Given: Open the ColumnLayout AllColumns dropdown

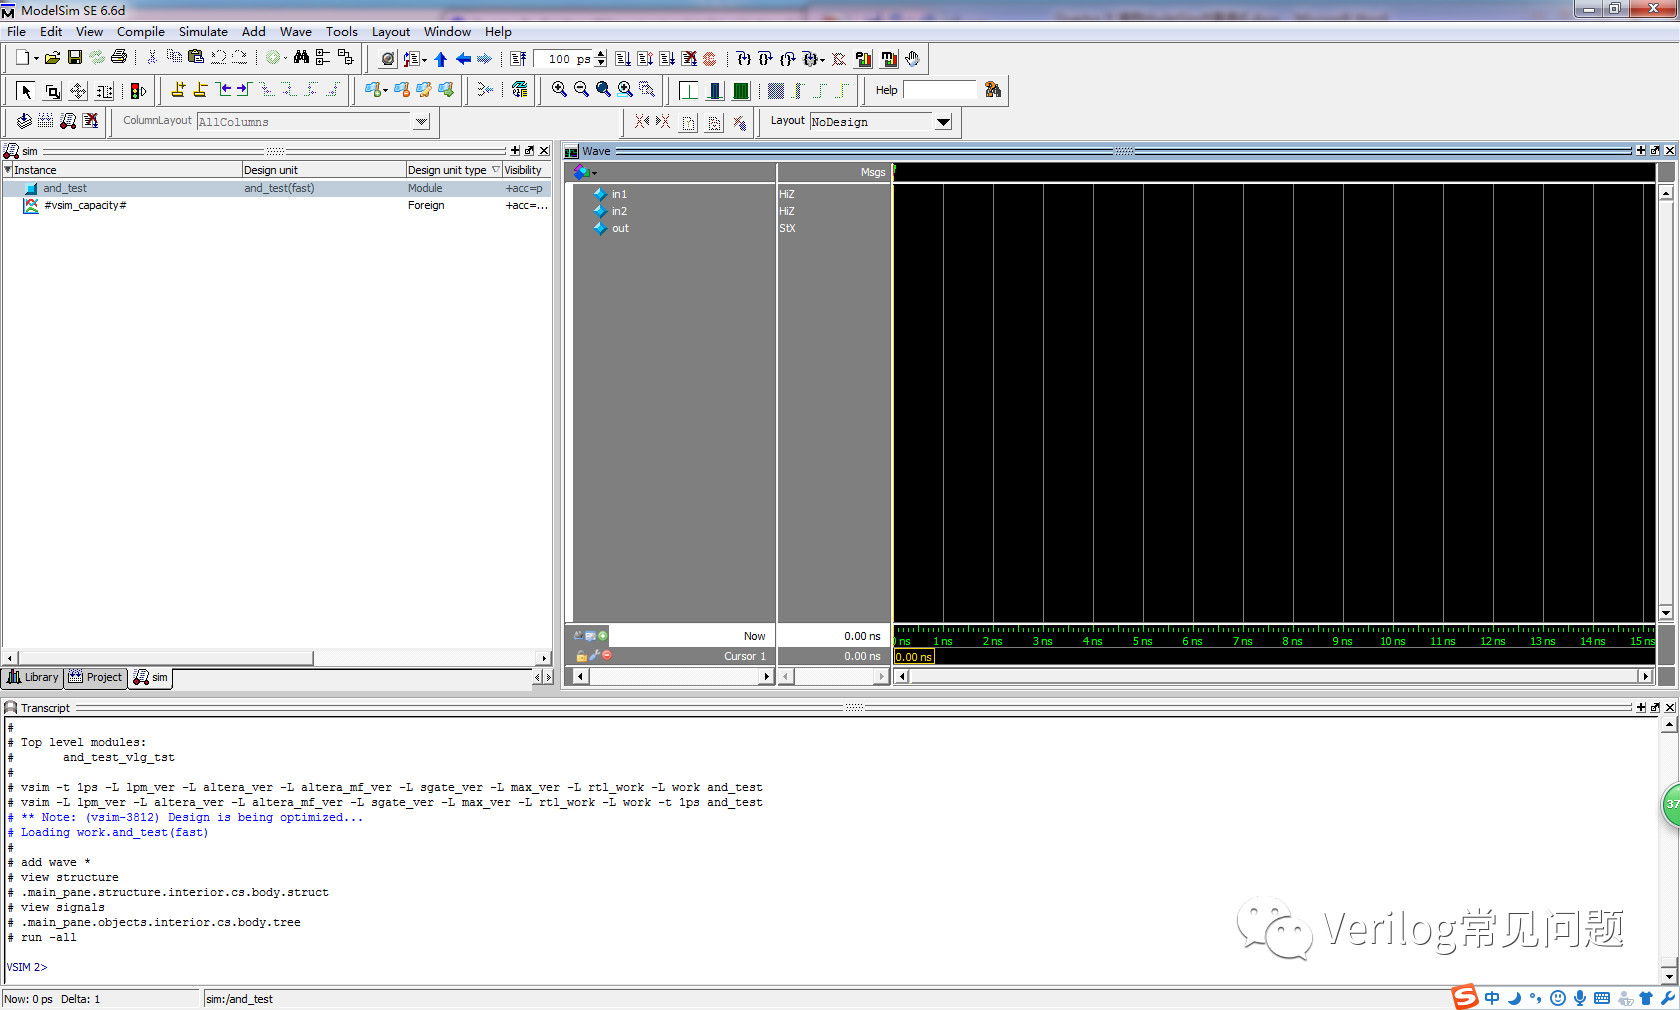Looking at the screenshot, I should [421, 122].
